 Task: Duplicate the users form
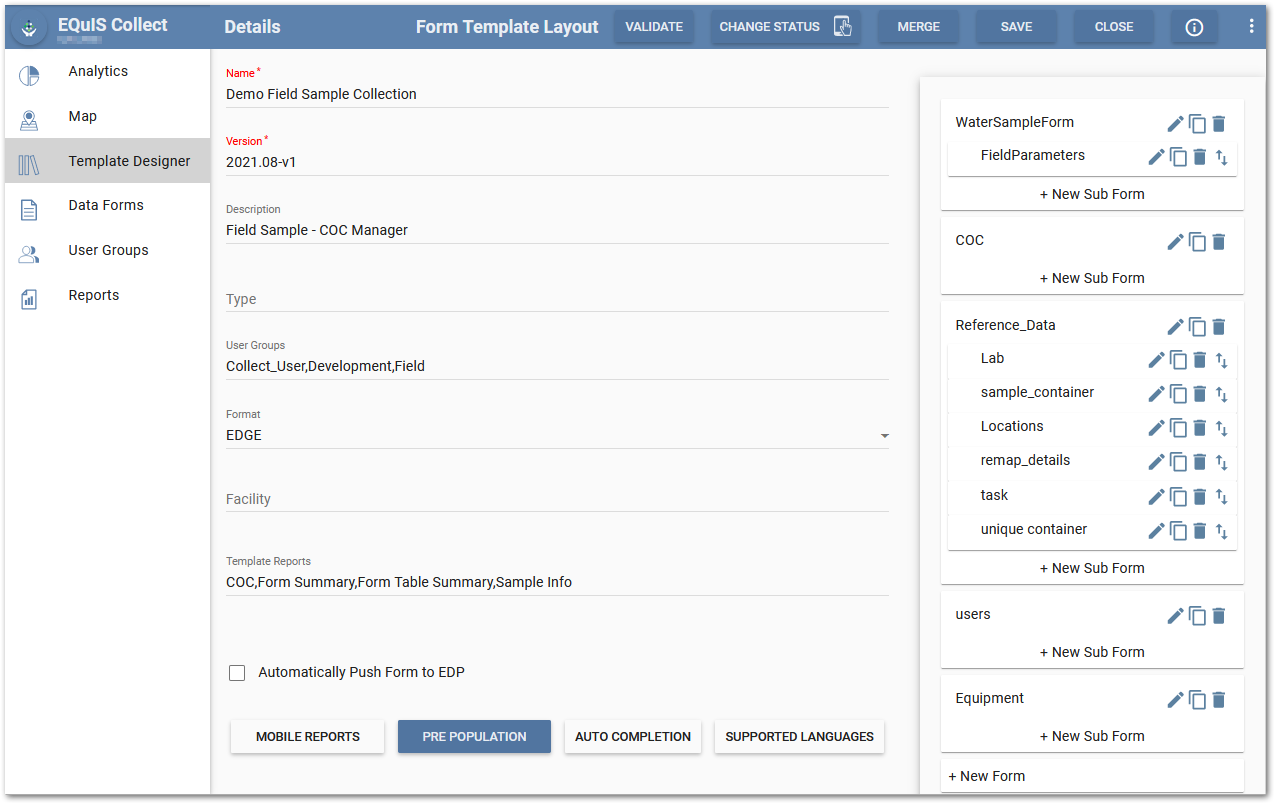(1198, 615)
